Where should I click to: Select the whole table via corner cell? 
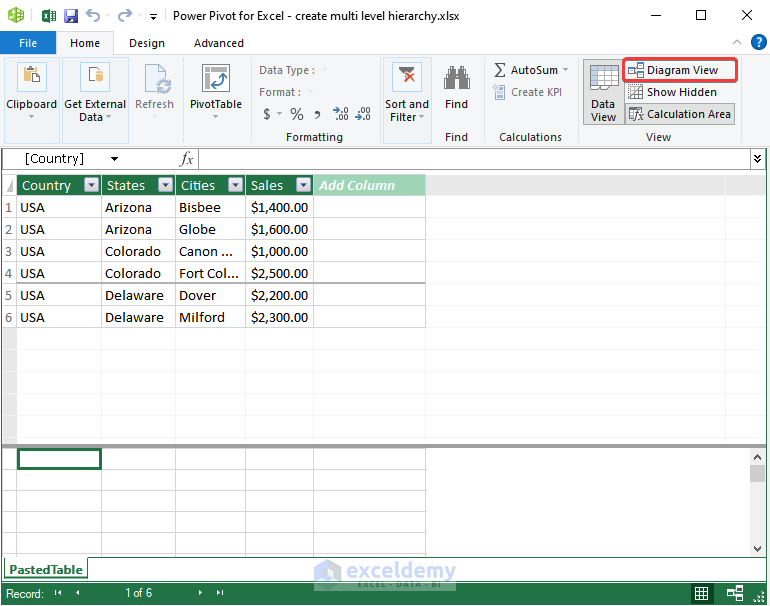(x=10, y=186)
